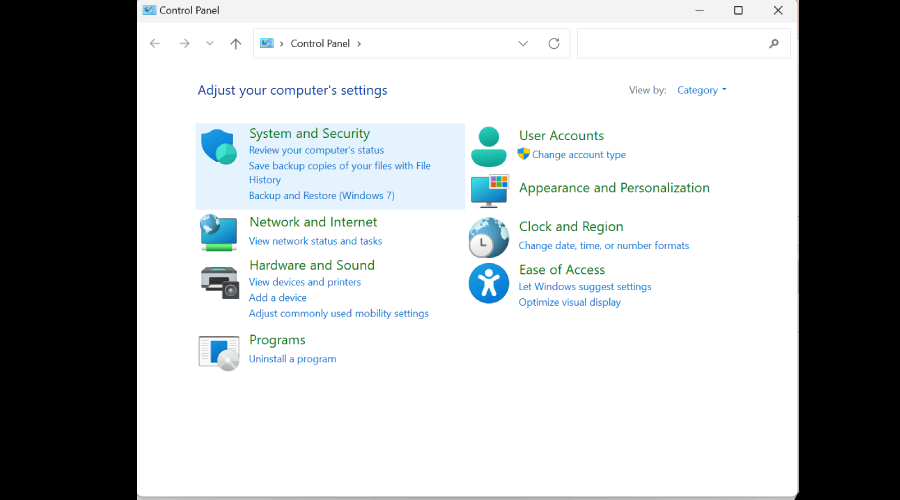
Task: Expand the chevron after Control Panel breadcrumb
Action: (359, 44)
